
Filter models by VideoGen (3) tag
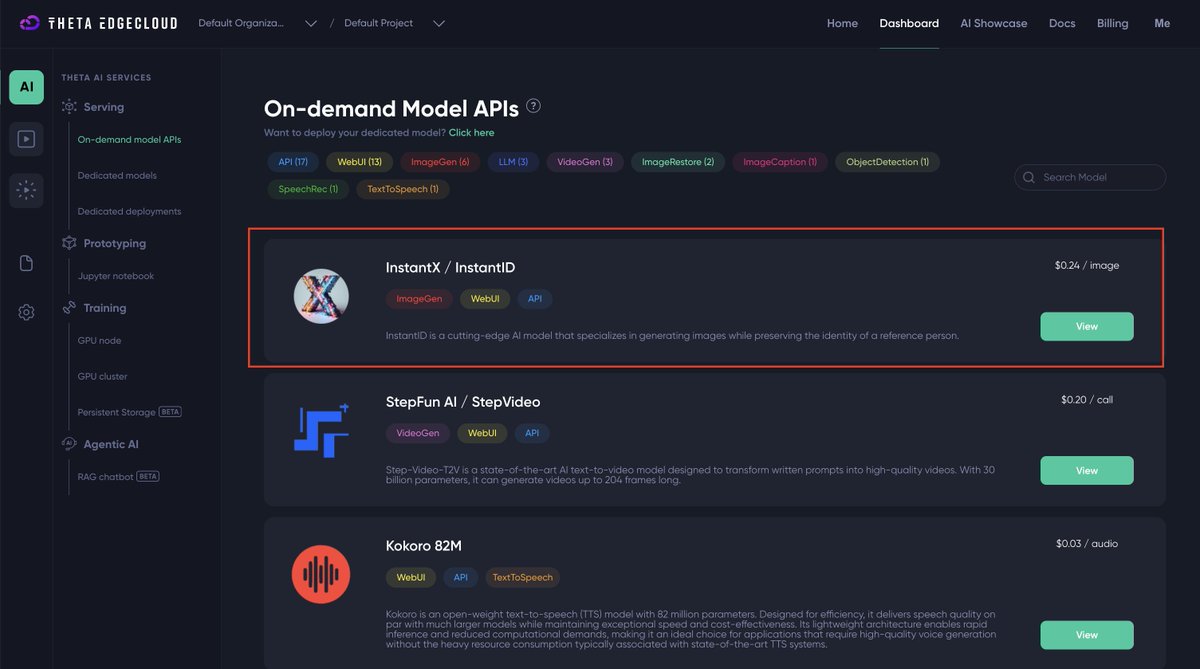point(585,162)
